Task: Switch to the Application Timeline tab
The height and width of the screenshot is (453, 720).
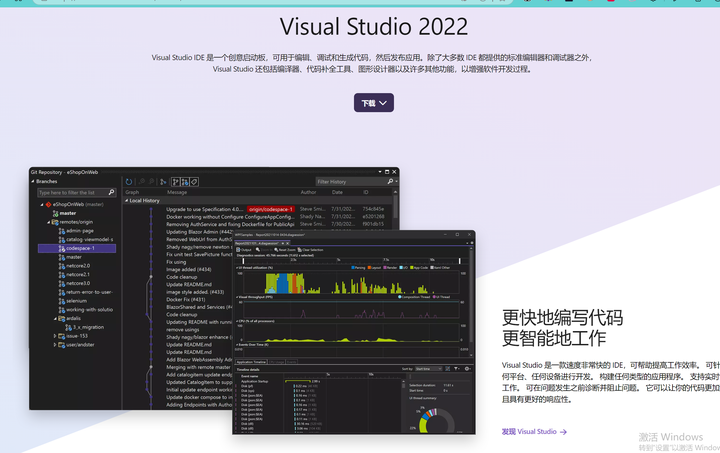Action: pyautogui.click(x=251, y=362)
